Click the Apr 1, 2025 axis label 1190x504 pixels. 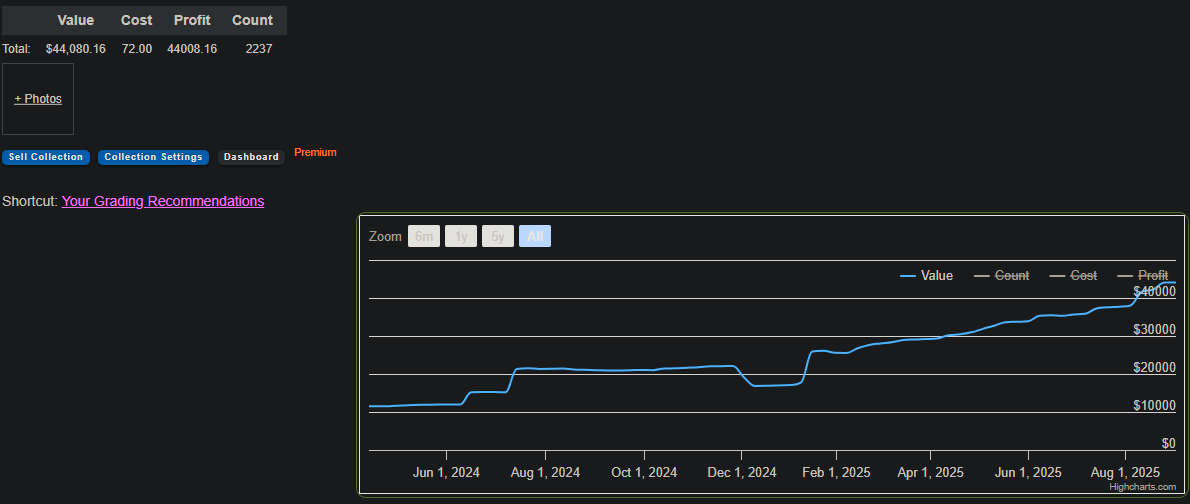coord(930,472)
